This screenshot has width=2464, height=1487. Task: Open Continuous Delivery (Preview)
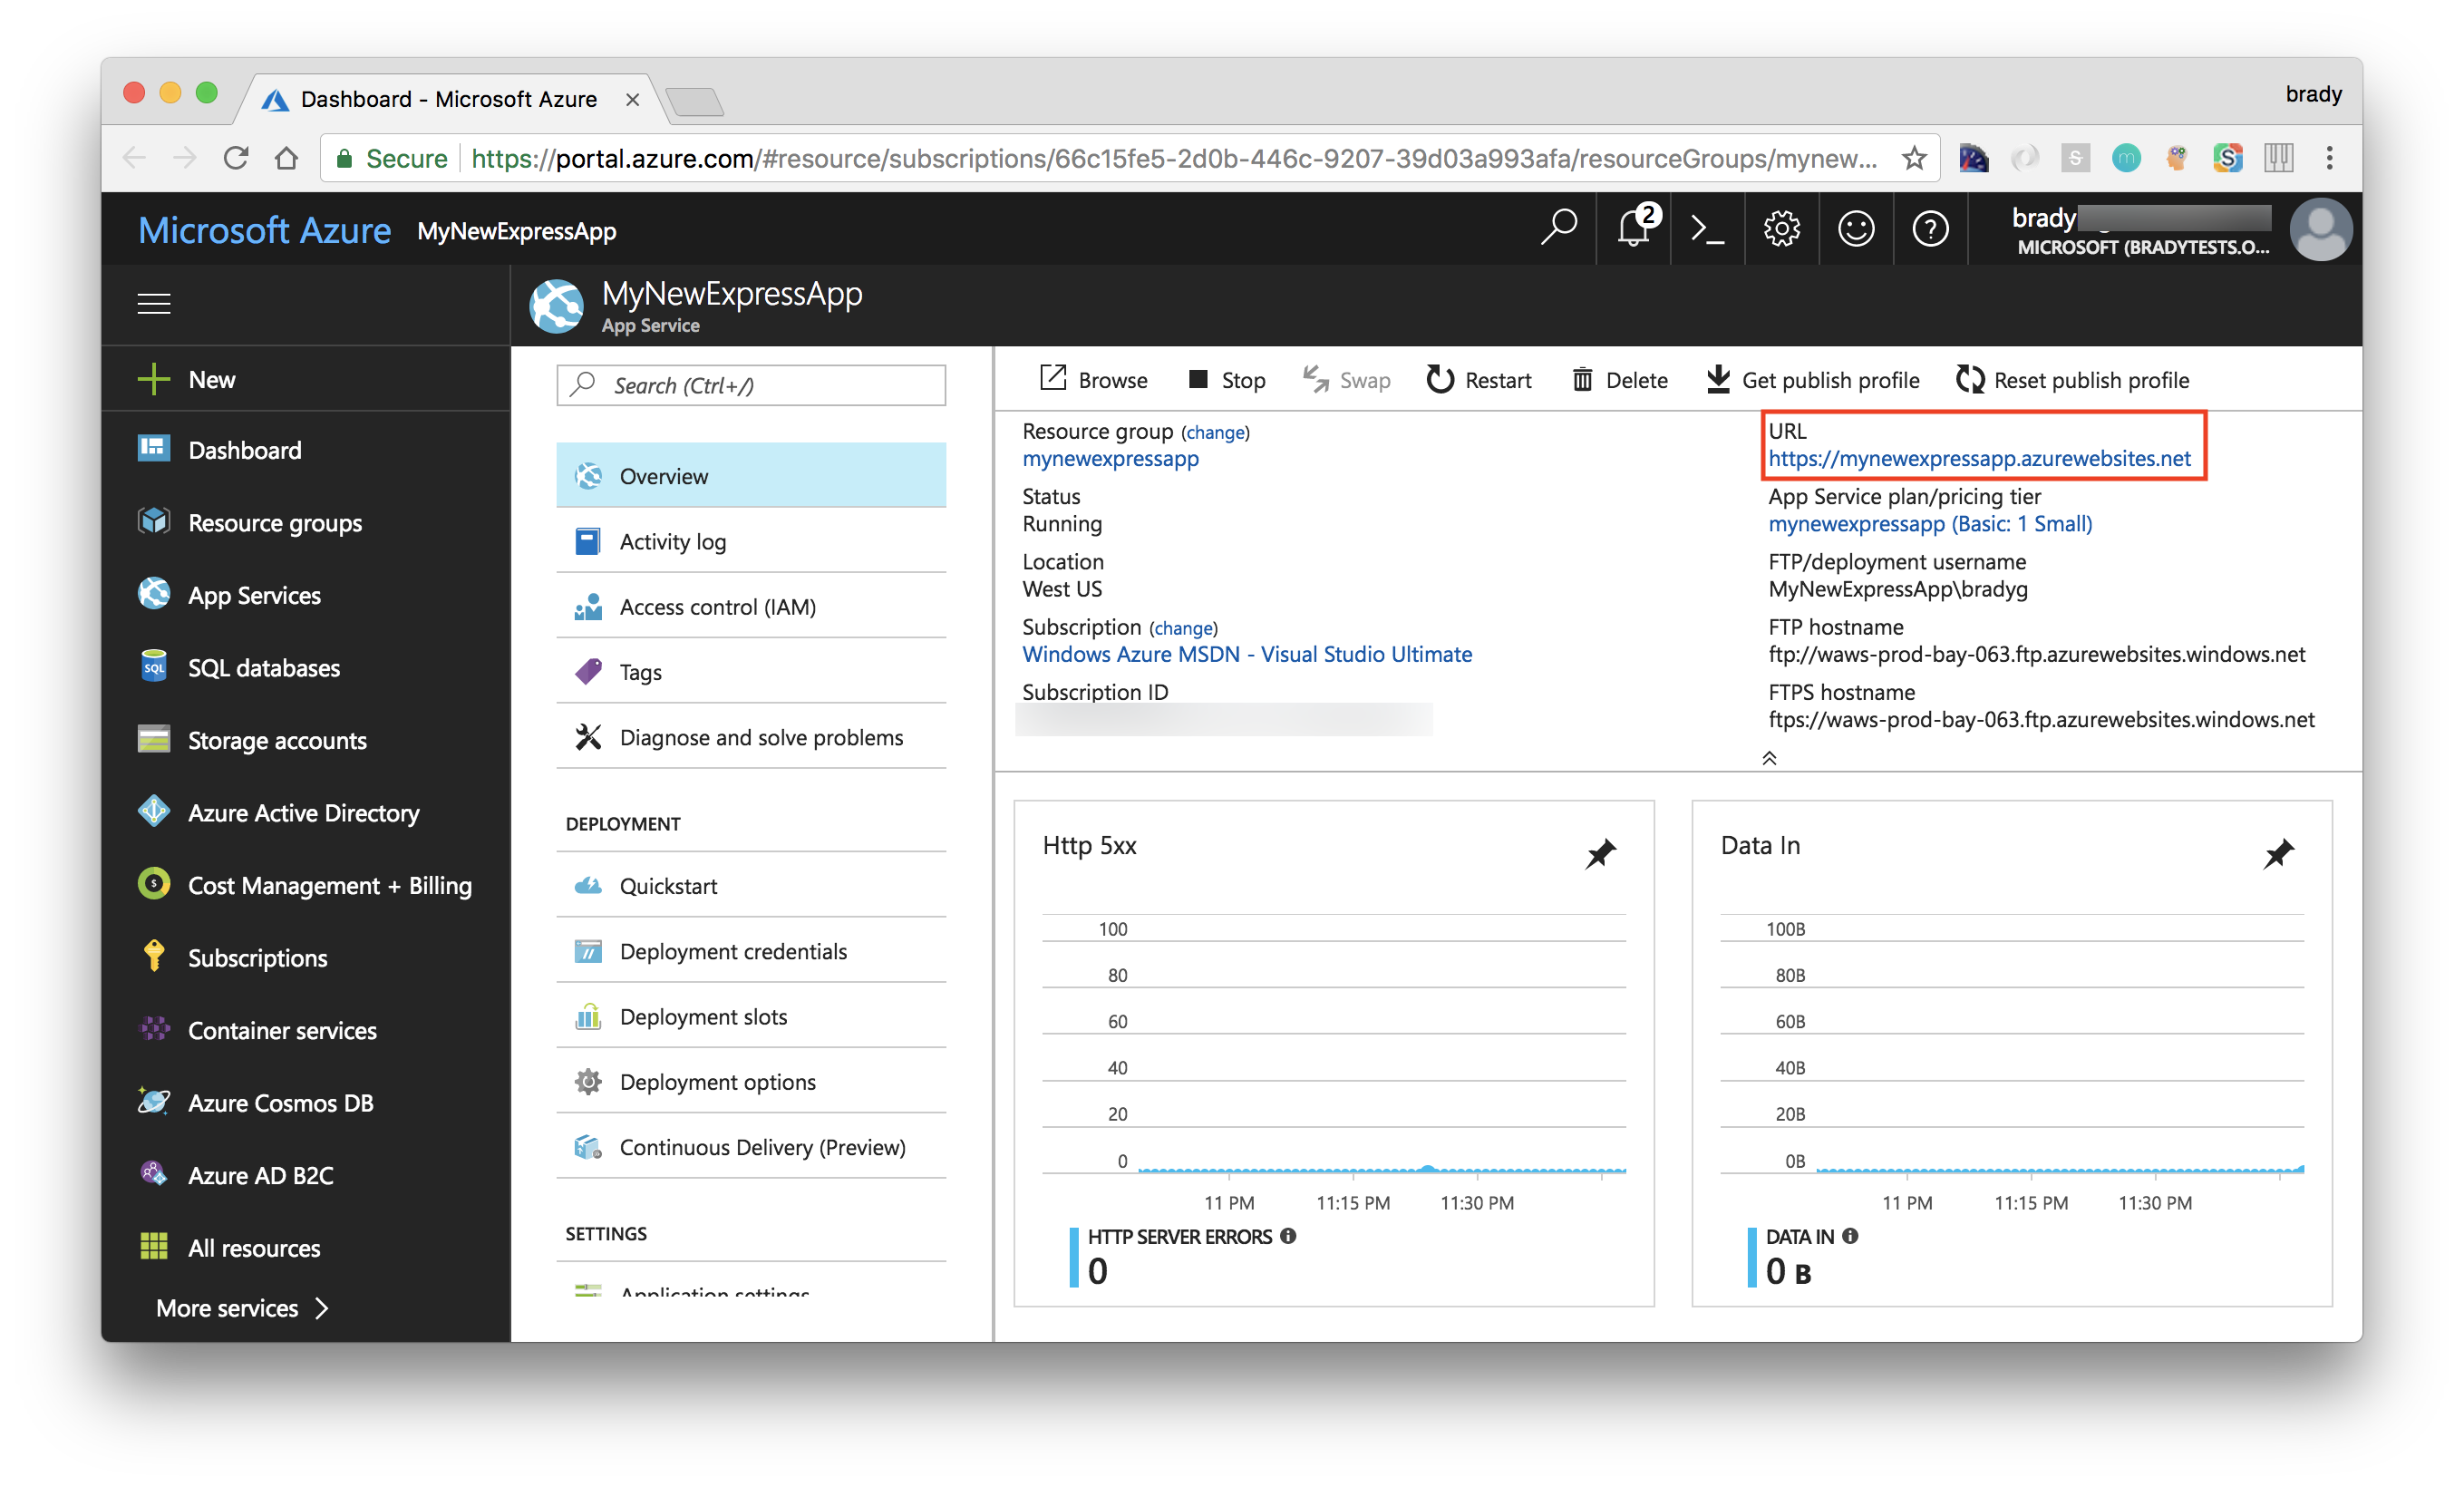click(751, 1147)
